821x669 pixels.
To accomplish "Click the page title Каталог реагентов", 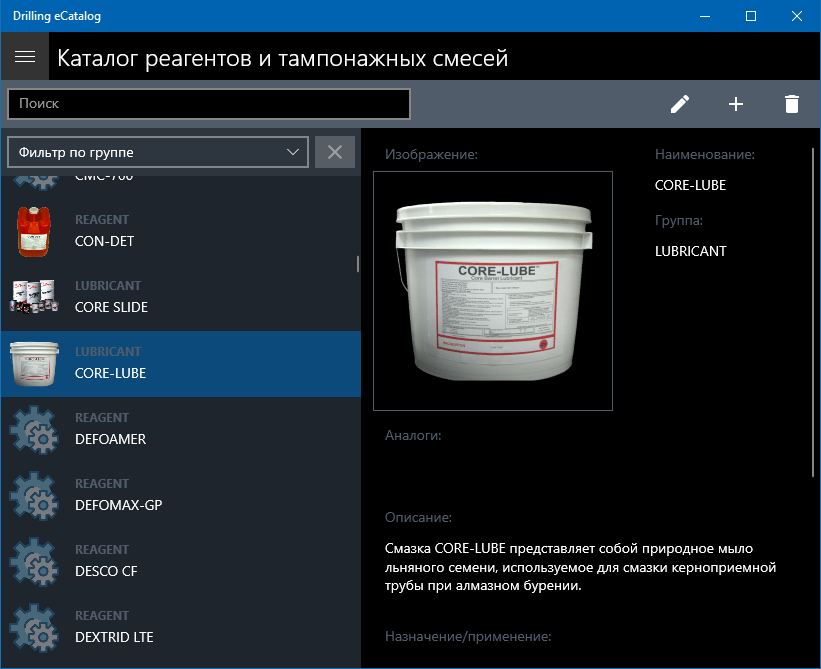I will (x=282, y=58).
